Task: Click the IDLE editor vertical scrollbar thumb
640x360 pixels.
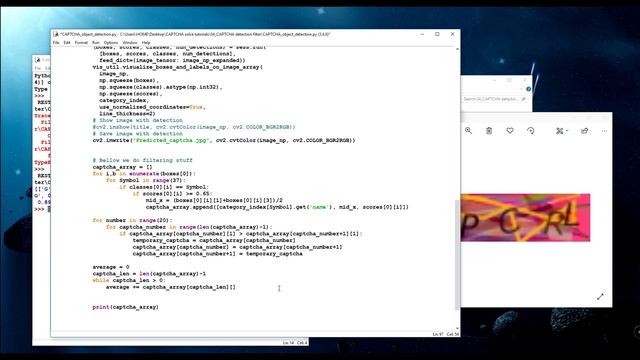Action: click(457, 255)
